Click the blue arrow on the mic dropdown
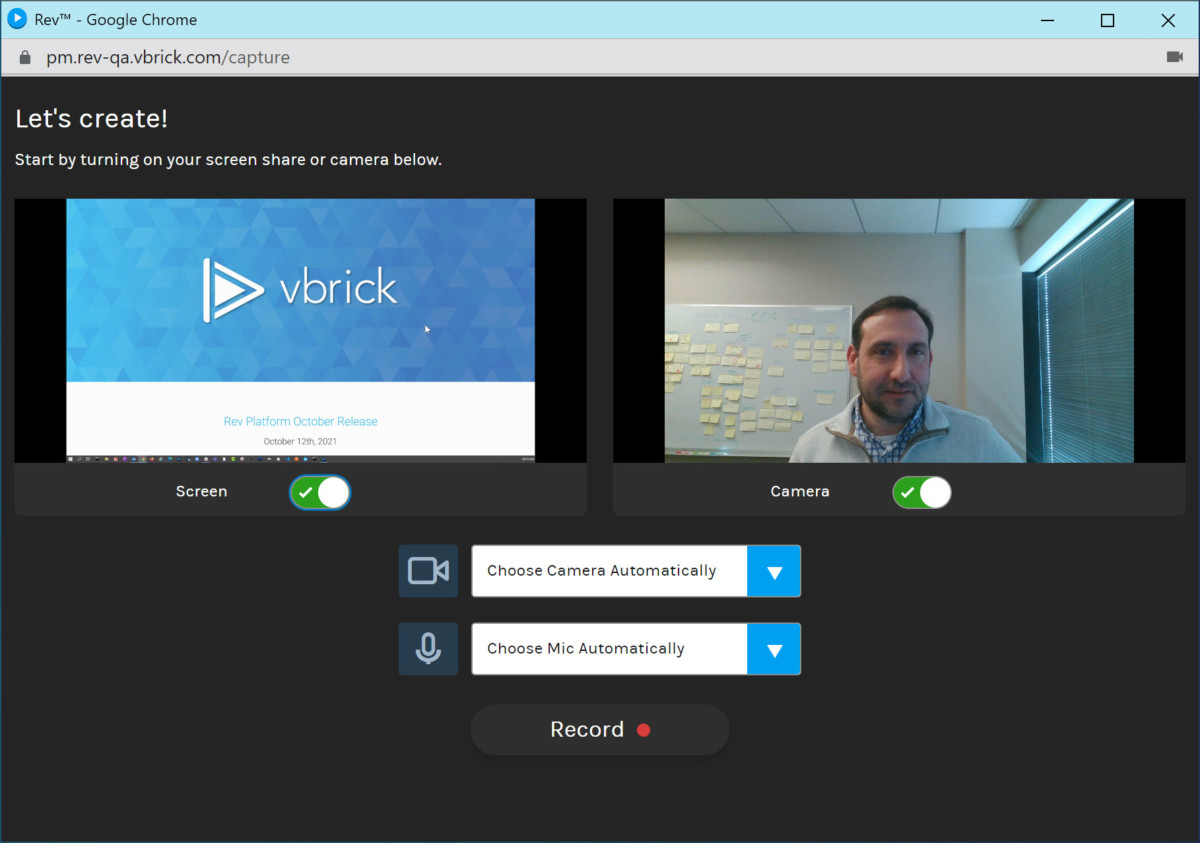 [775, 648]
